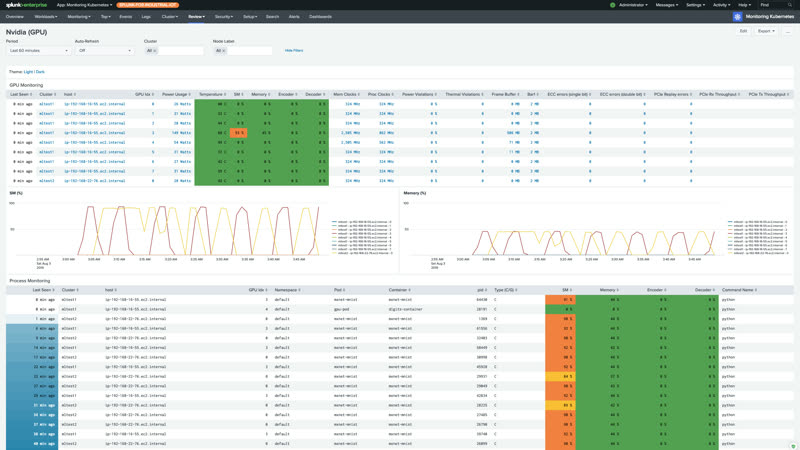
Task: Switch to the Dark theme link
Action: click(40, 72)
